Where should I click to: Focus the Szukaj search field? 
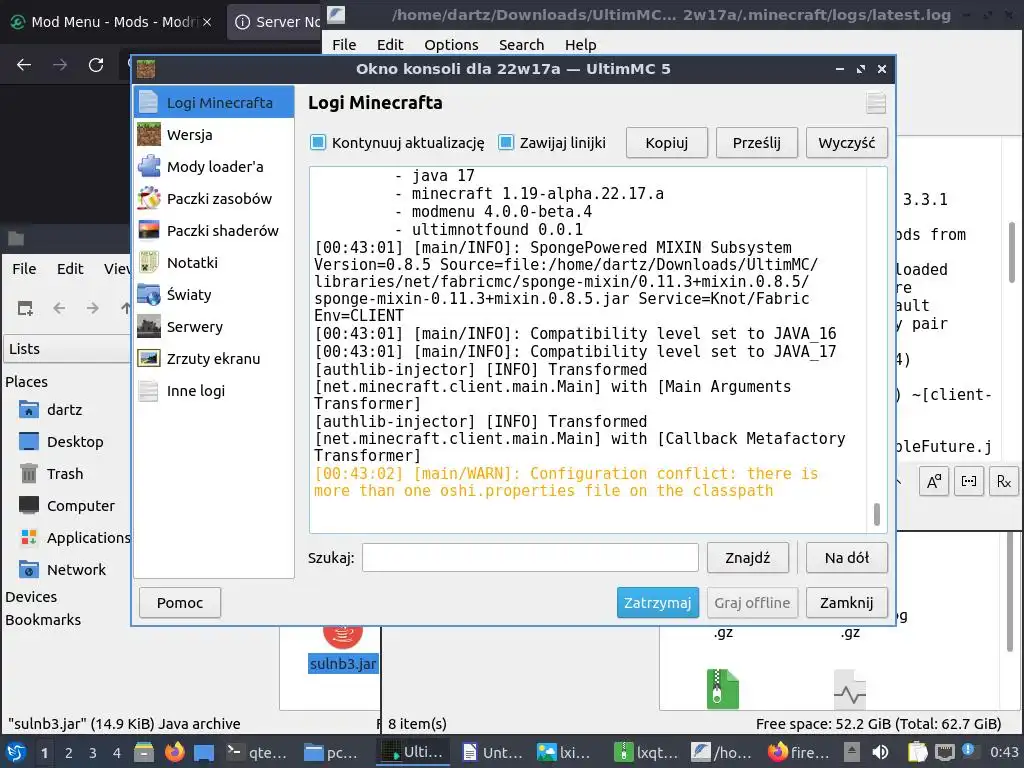(530, 558)
